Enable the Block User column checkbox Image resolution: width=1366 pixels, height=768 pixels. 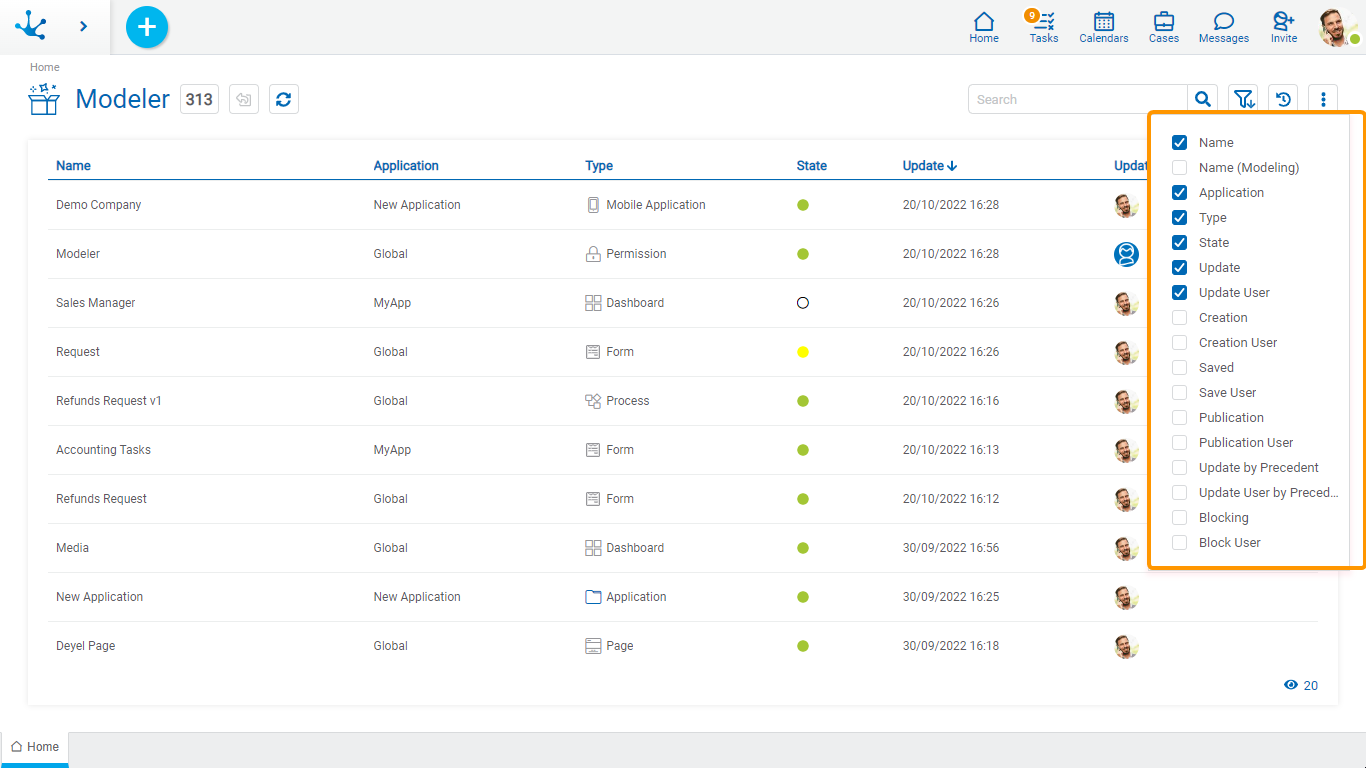click(x=1179, y=543)
